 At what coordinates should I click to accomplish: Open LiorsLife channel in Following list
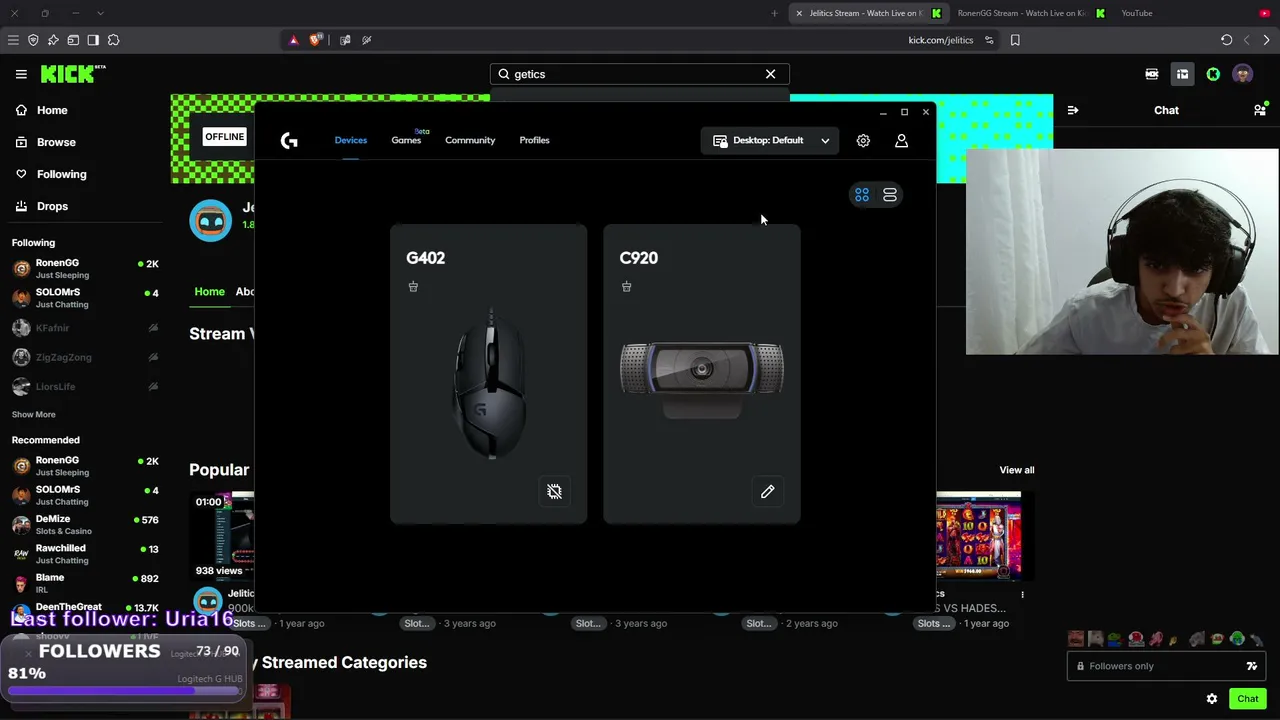pyautogui.click(x=85, y=386)
